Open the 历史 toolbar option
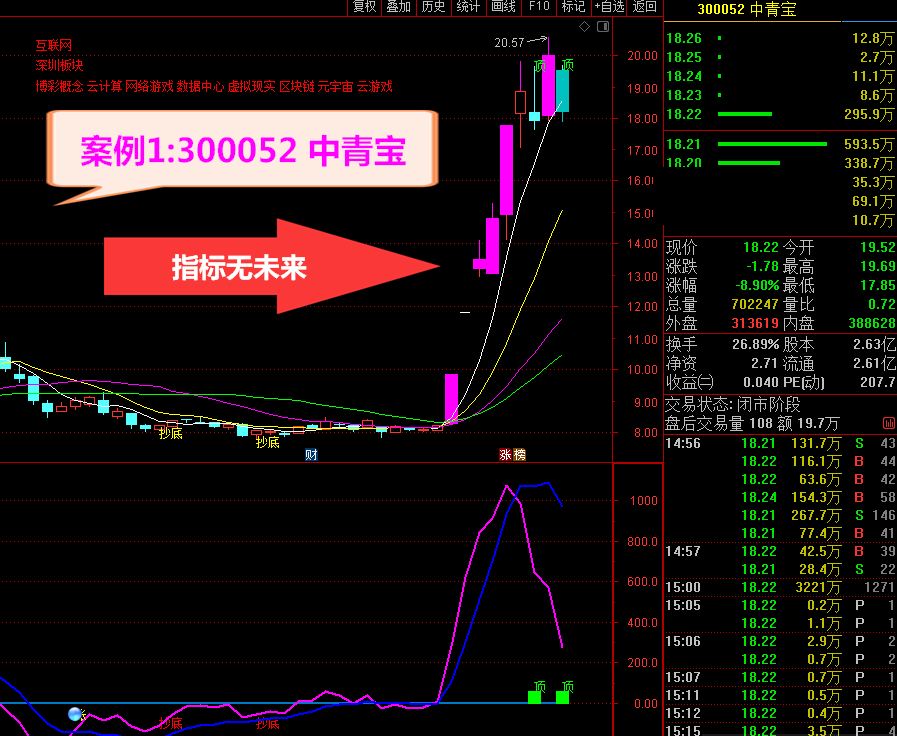 (x=434, y=7)
